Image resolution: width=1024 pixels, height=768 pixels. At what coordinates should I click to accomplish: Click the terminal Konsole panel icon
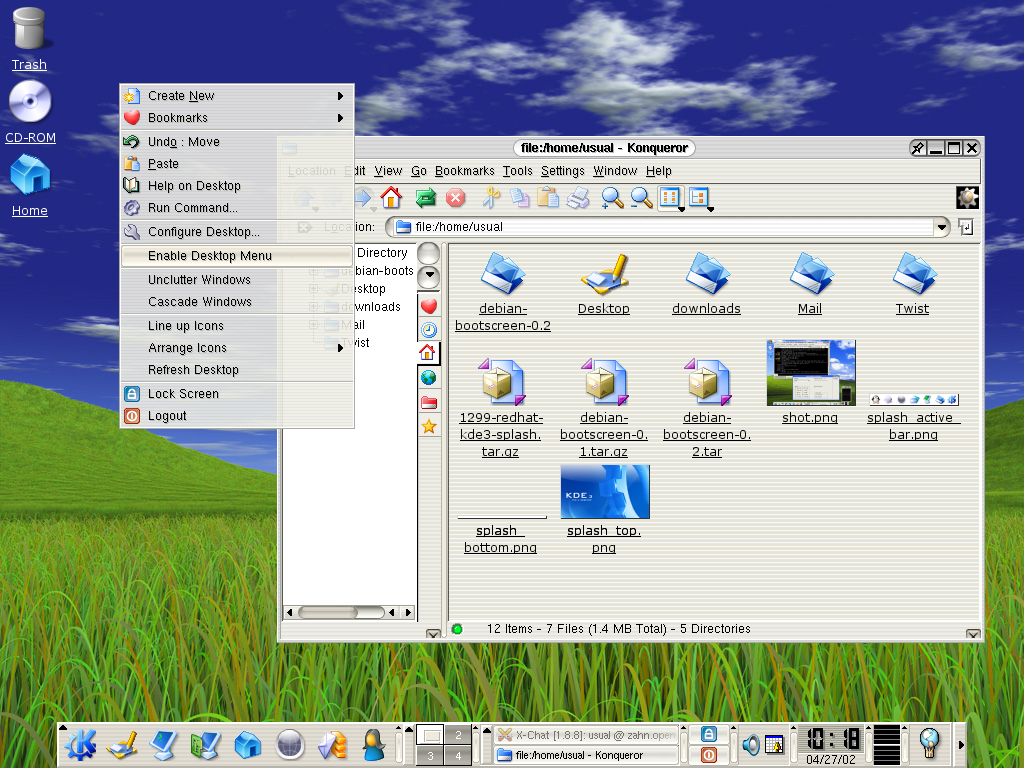tap(163, 745)
